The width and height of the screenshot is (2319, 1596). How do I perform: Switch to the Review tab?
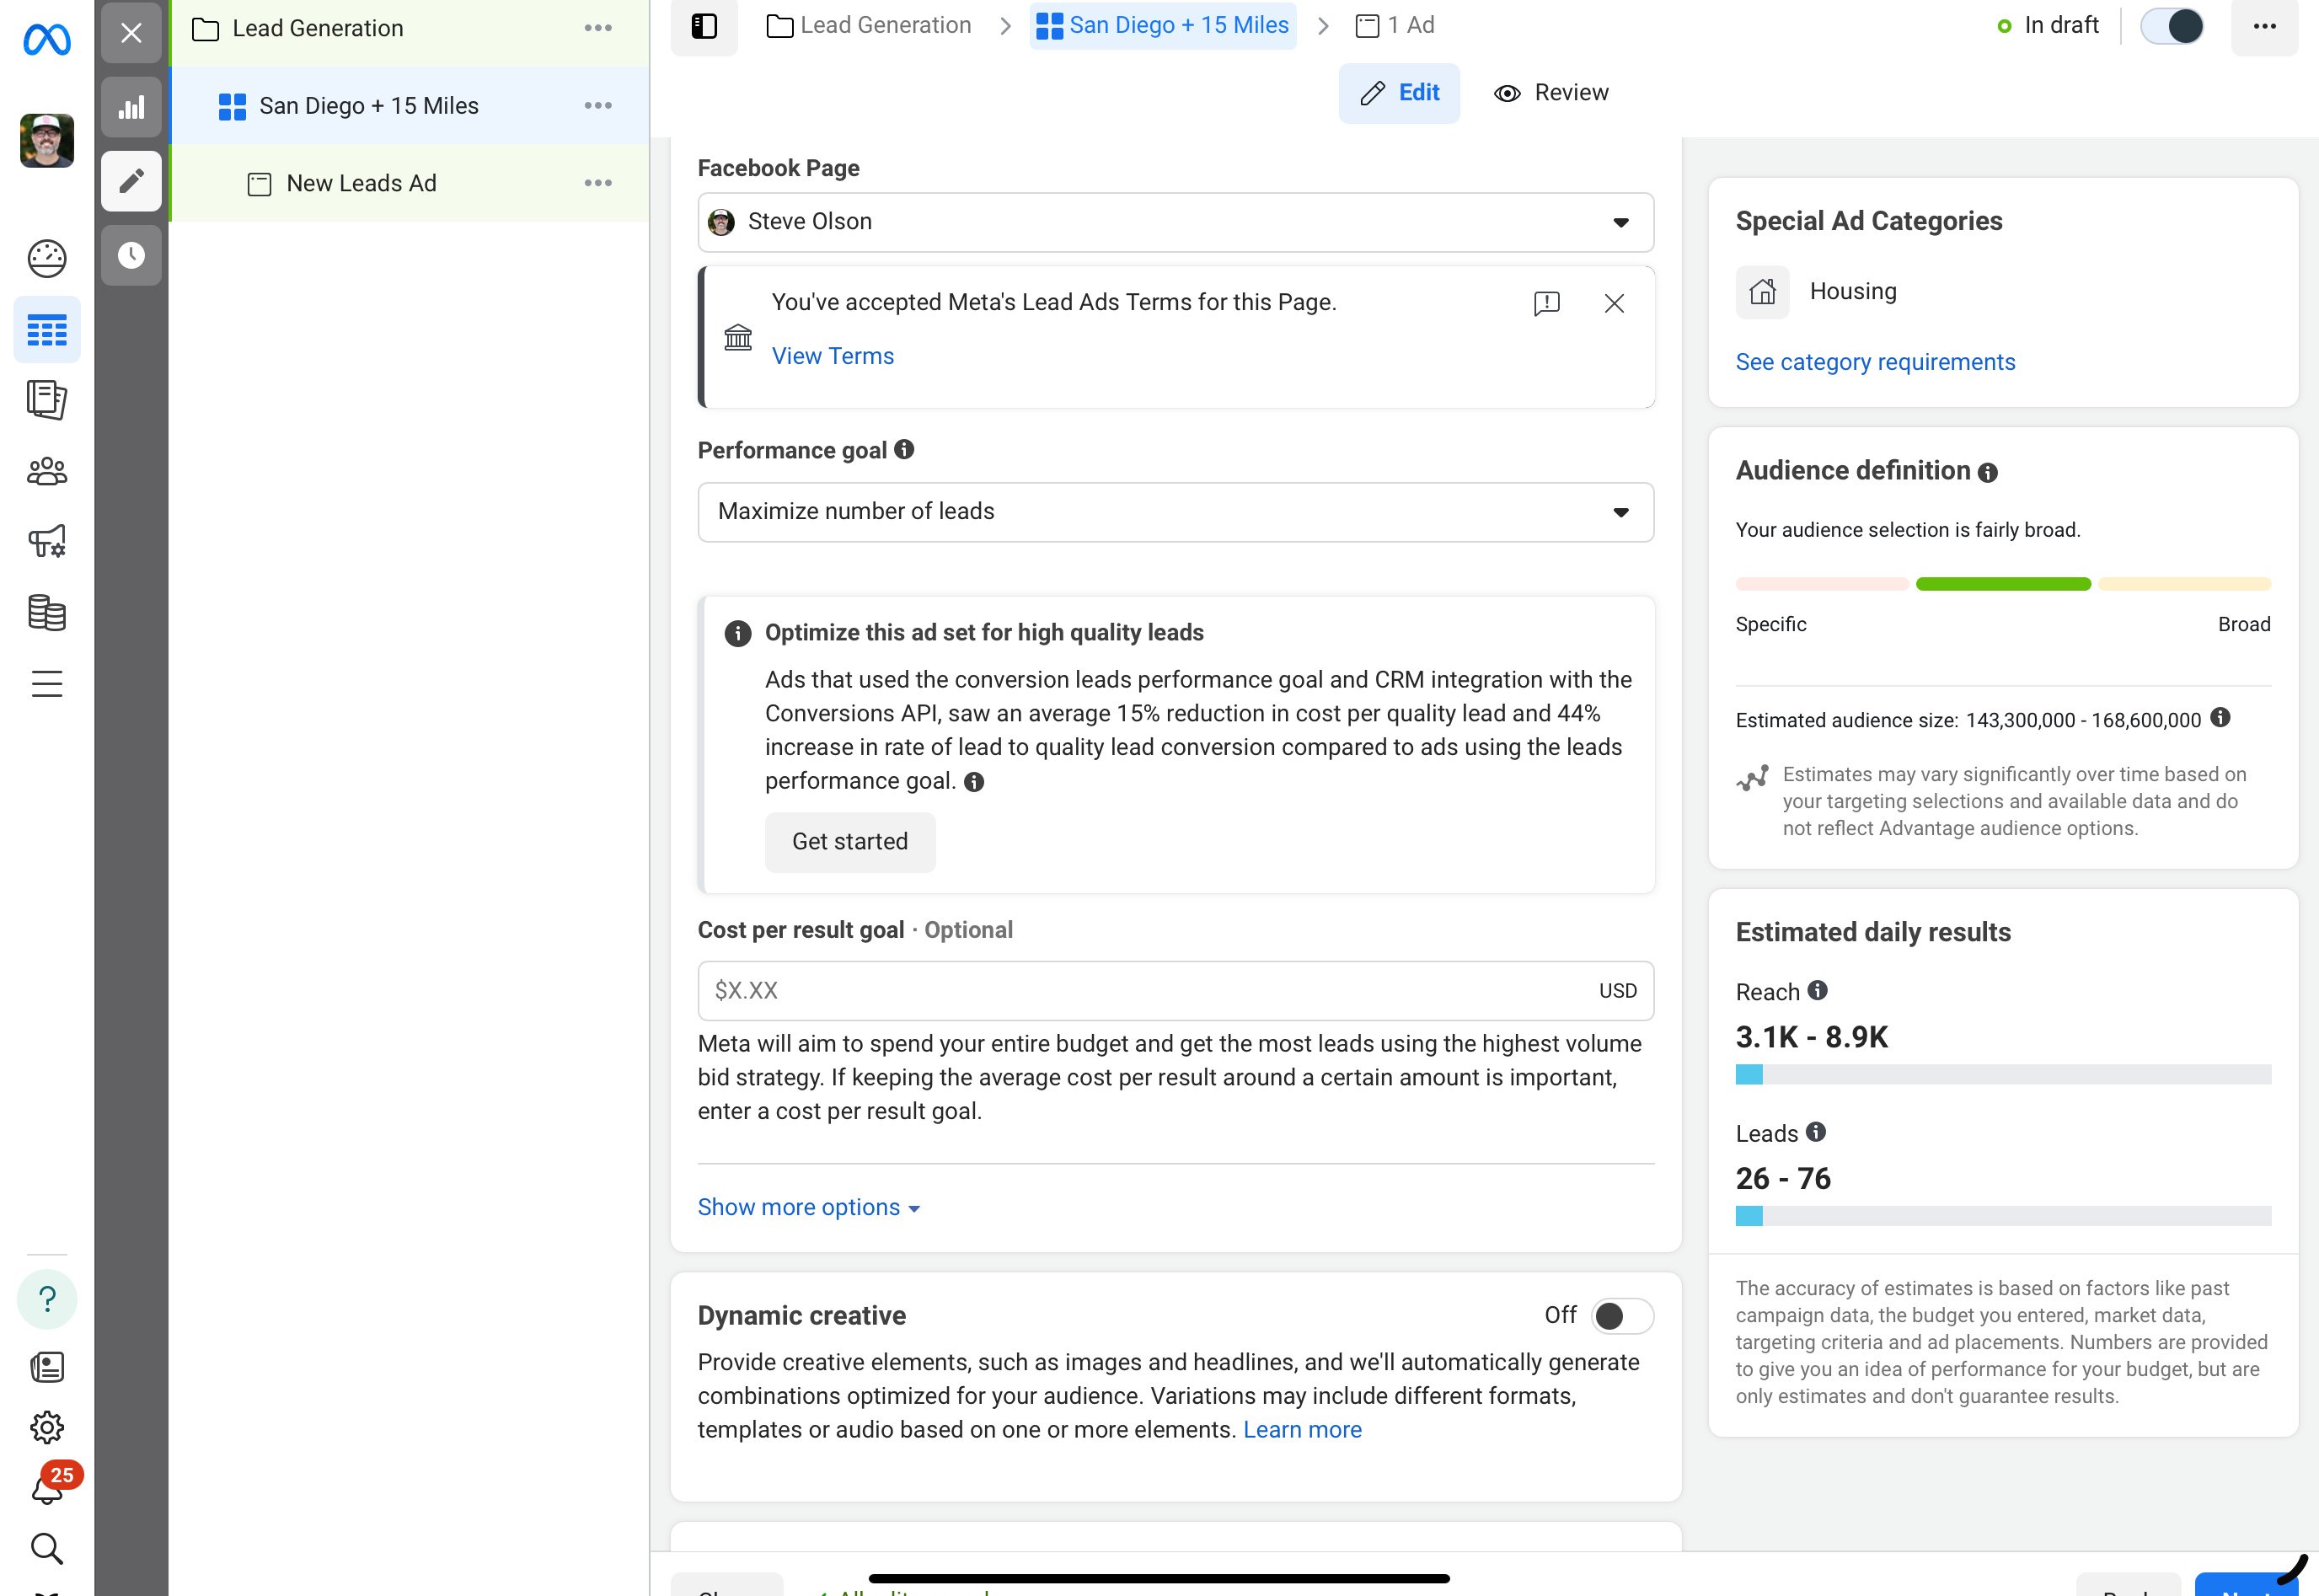pos(1551,93)
